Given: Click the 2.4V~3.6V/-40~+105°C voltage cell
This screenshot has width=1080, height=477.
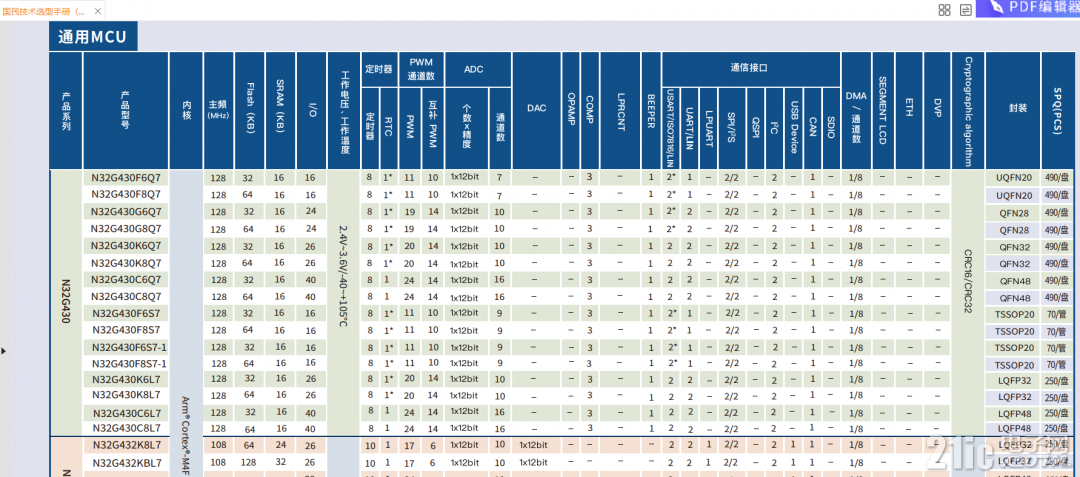Looking at the screenshot, I should pyautogui.click(x=344, y=275).
